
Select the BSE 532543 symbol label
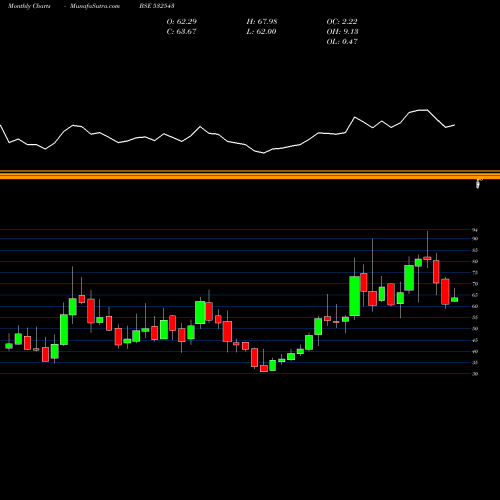coord(157,6)
